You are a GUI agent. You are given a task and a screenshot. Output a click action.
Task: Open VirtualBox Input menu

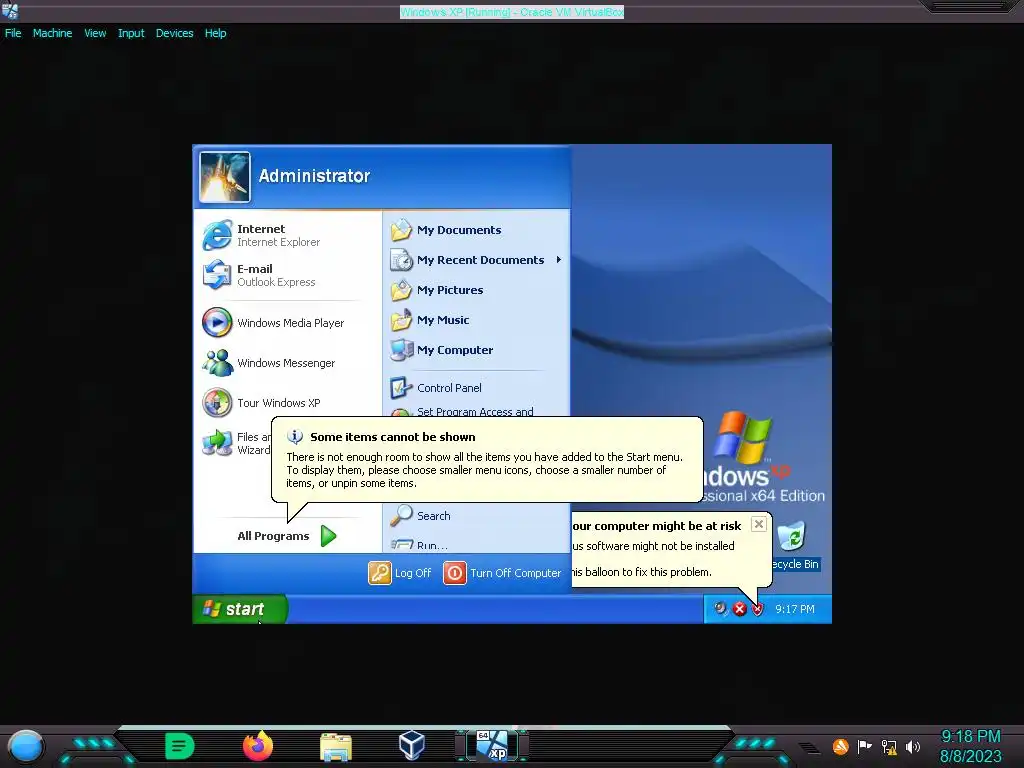[x=131, y=33]
